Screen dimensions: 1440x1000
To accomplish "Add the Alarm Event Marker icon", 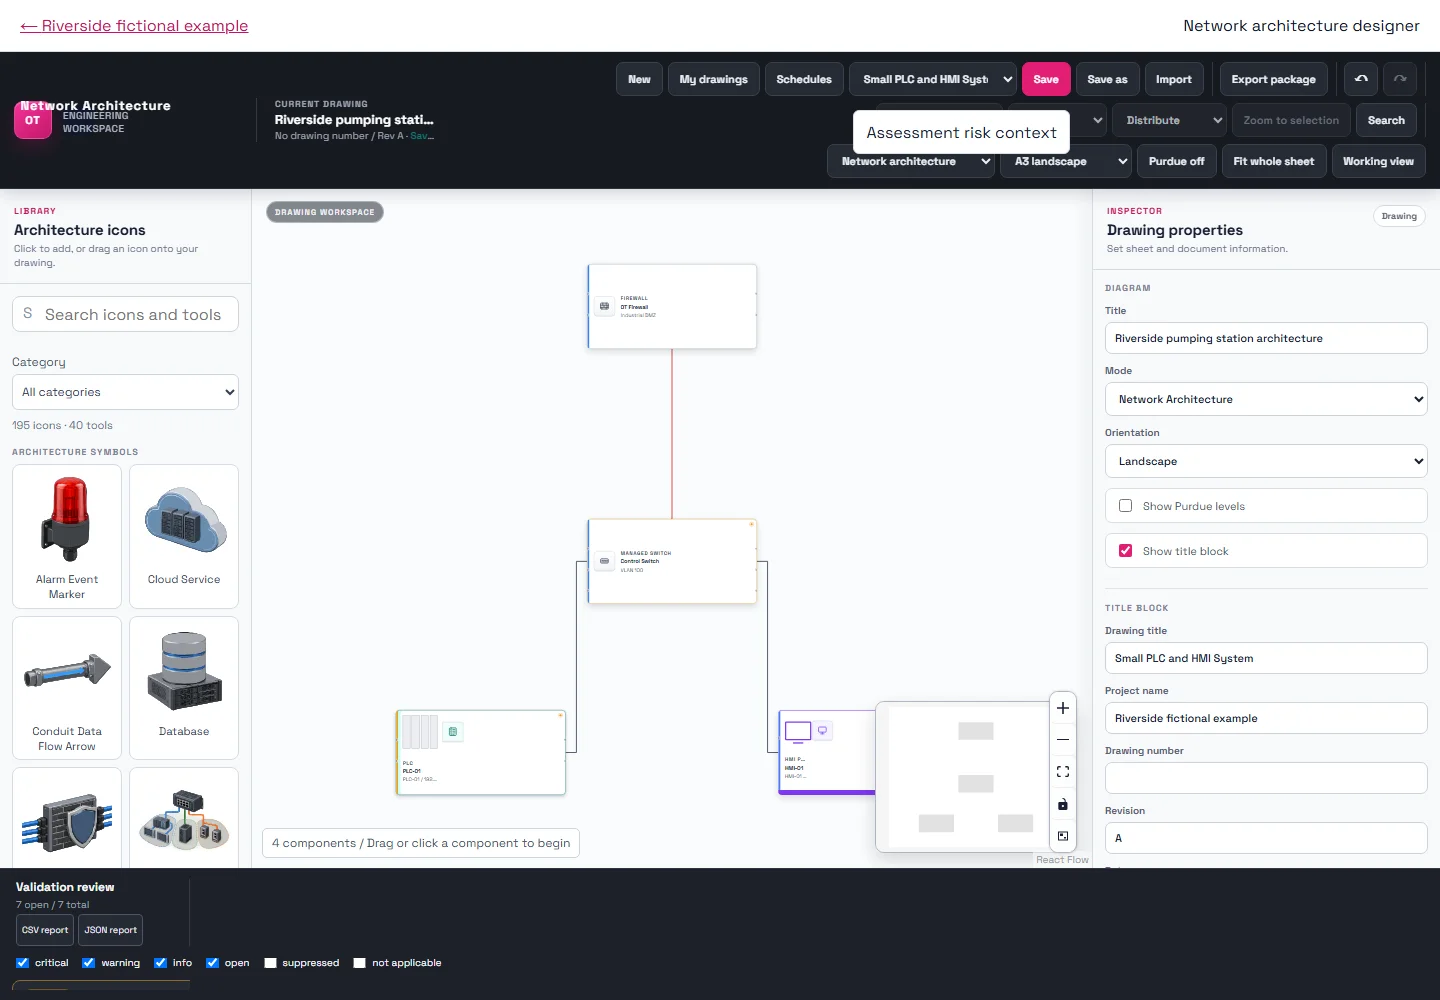I will click(67, 536).
